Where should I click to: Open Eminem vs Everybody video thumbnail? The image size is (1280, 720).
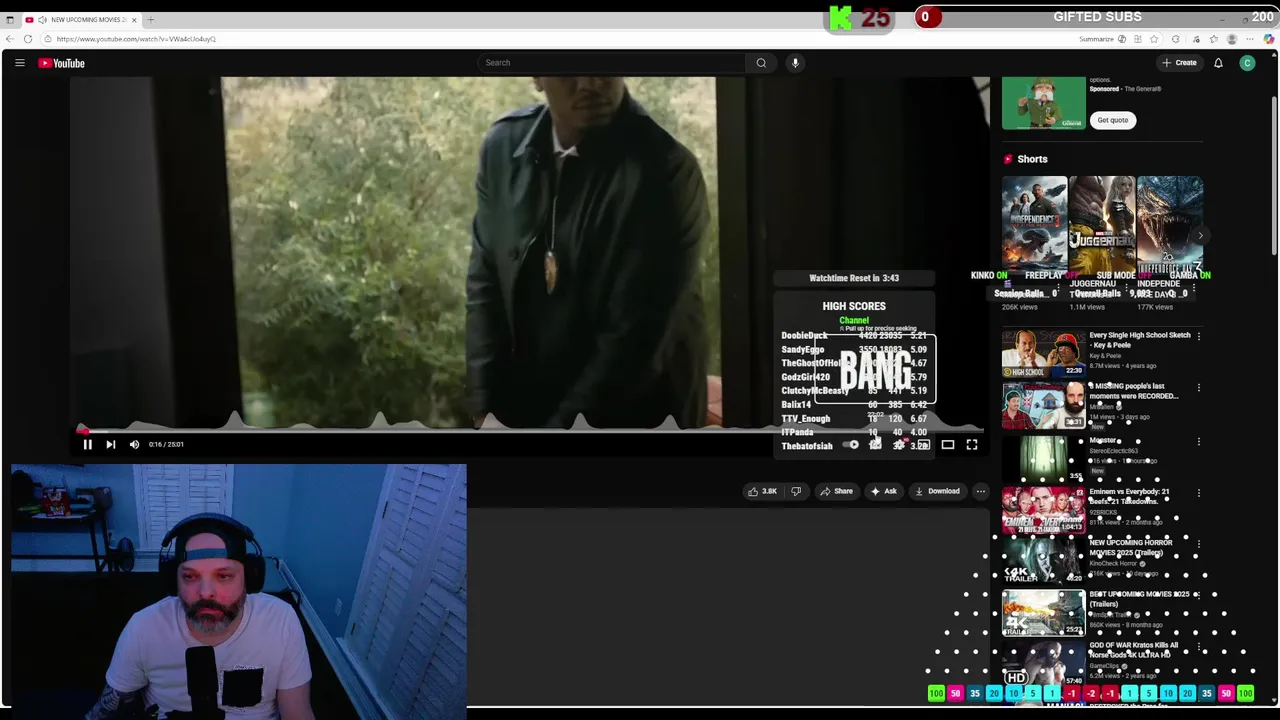pos(1043,509)
